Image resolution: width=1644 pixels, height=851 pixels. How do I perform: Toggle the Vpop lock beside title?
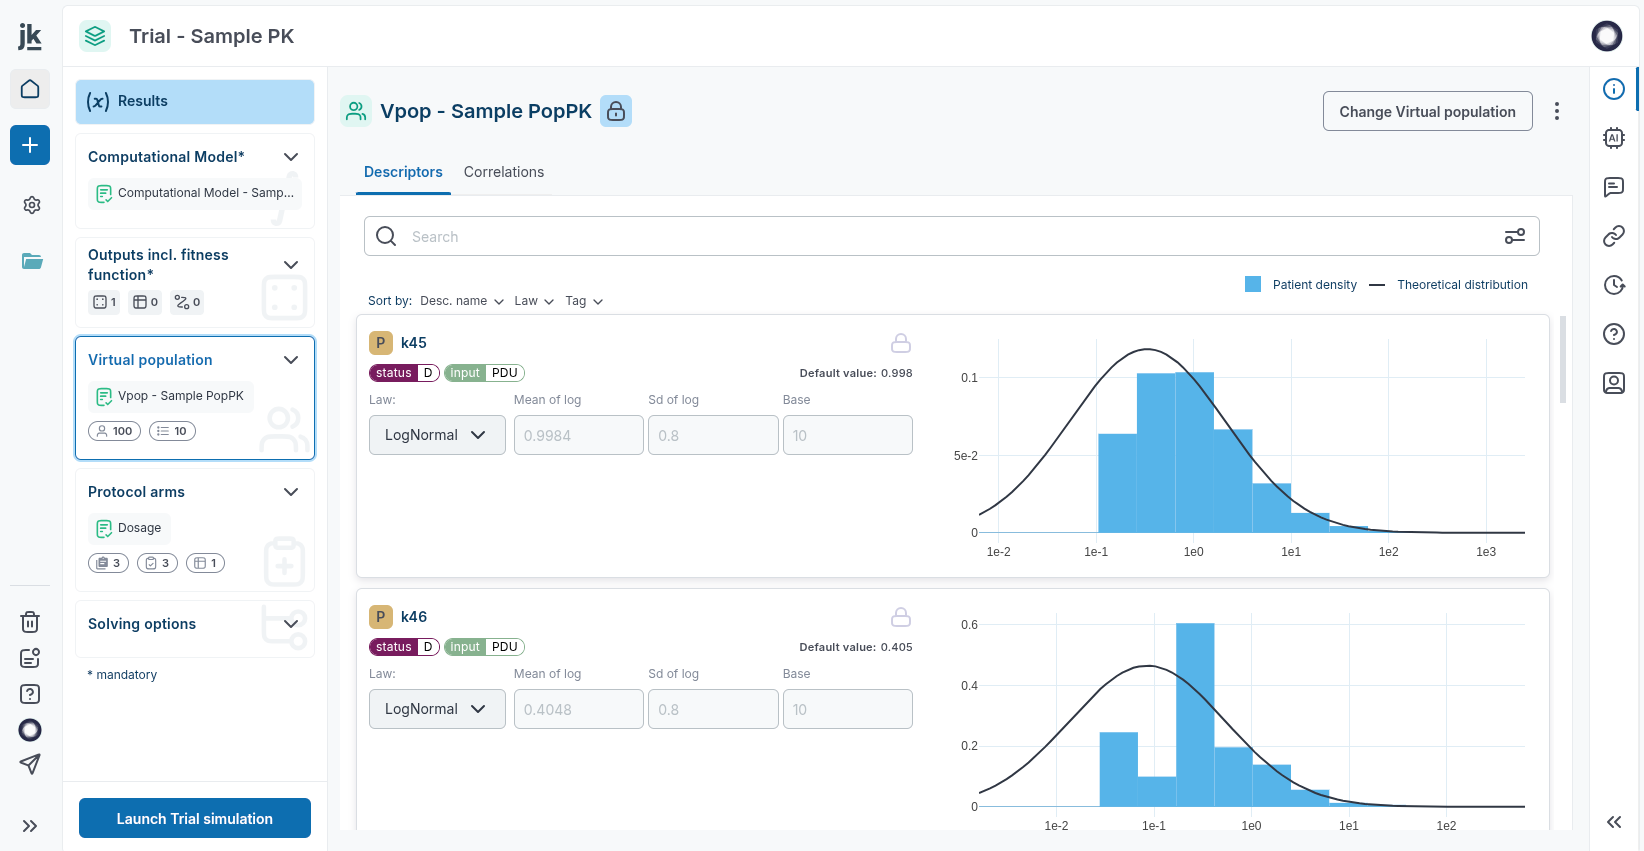pyautogui.click(x=616, y=111)
